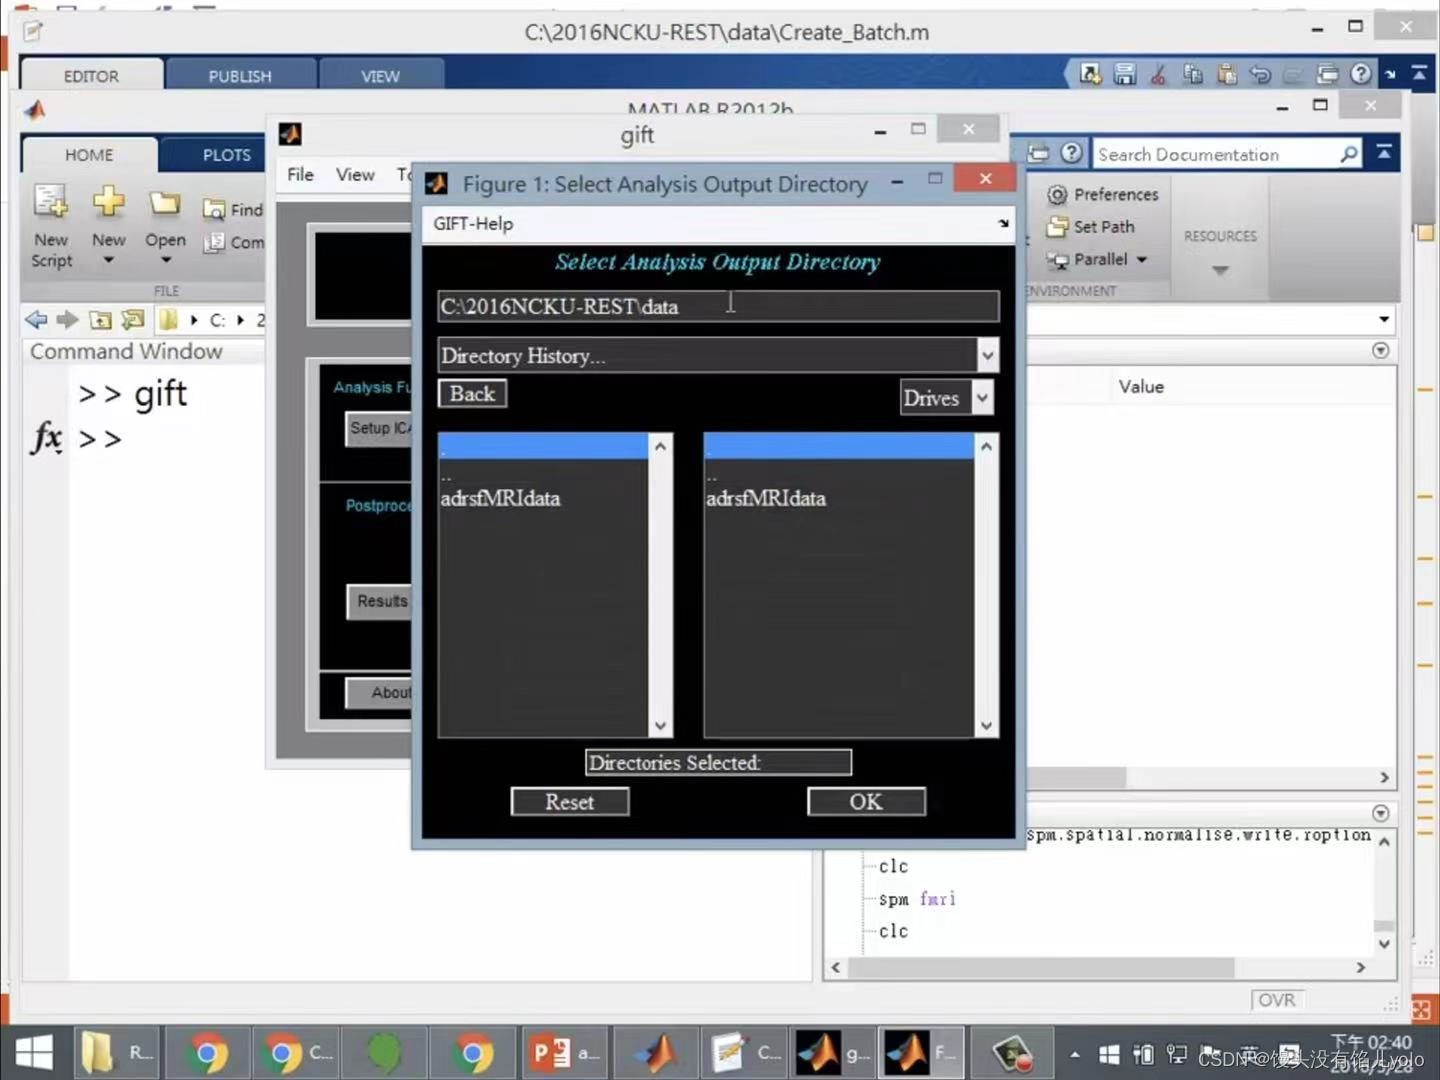
Task: Click the Set Path icon
Action: point(1057,227)
